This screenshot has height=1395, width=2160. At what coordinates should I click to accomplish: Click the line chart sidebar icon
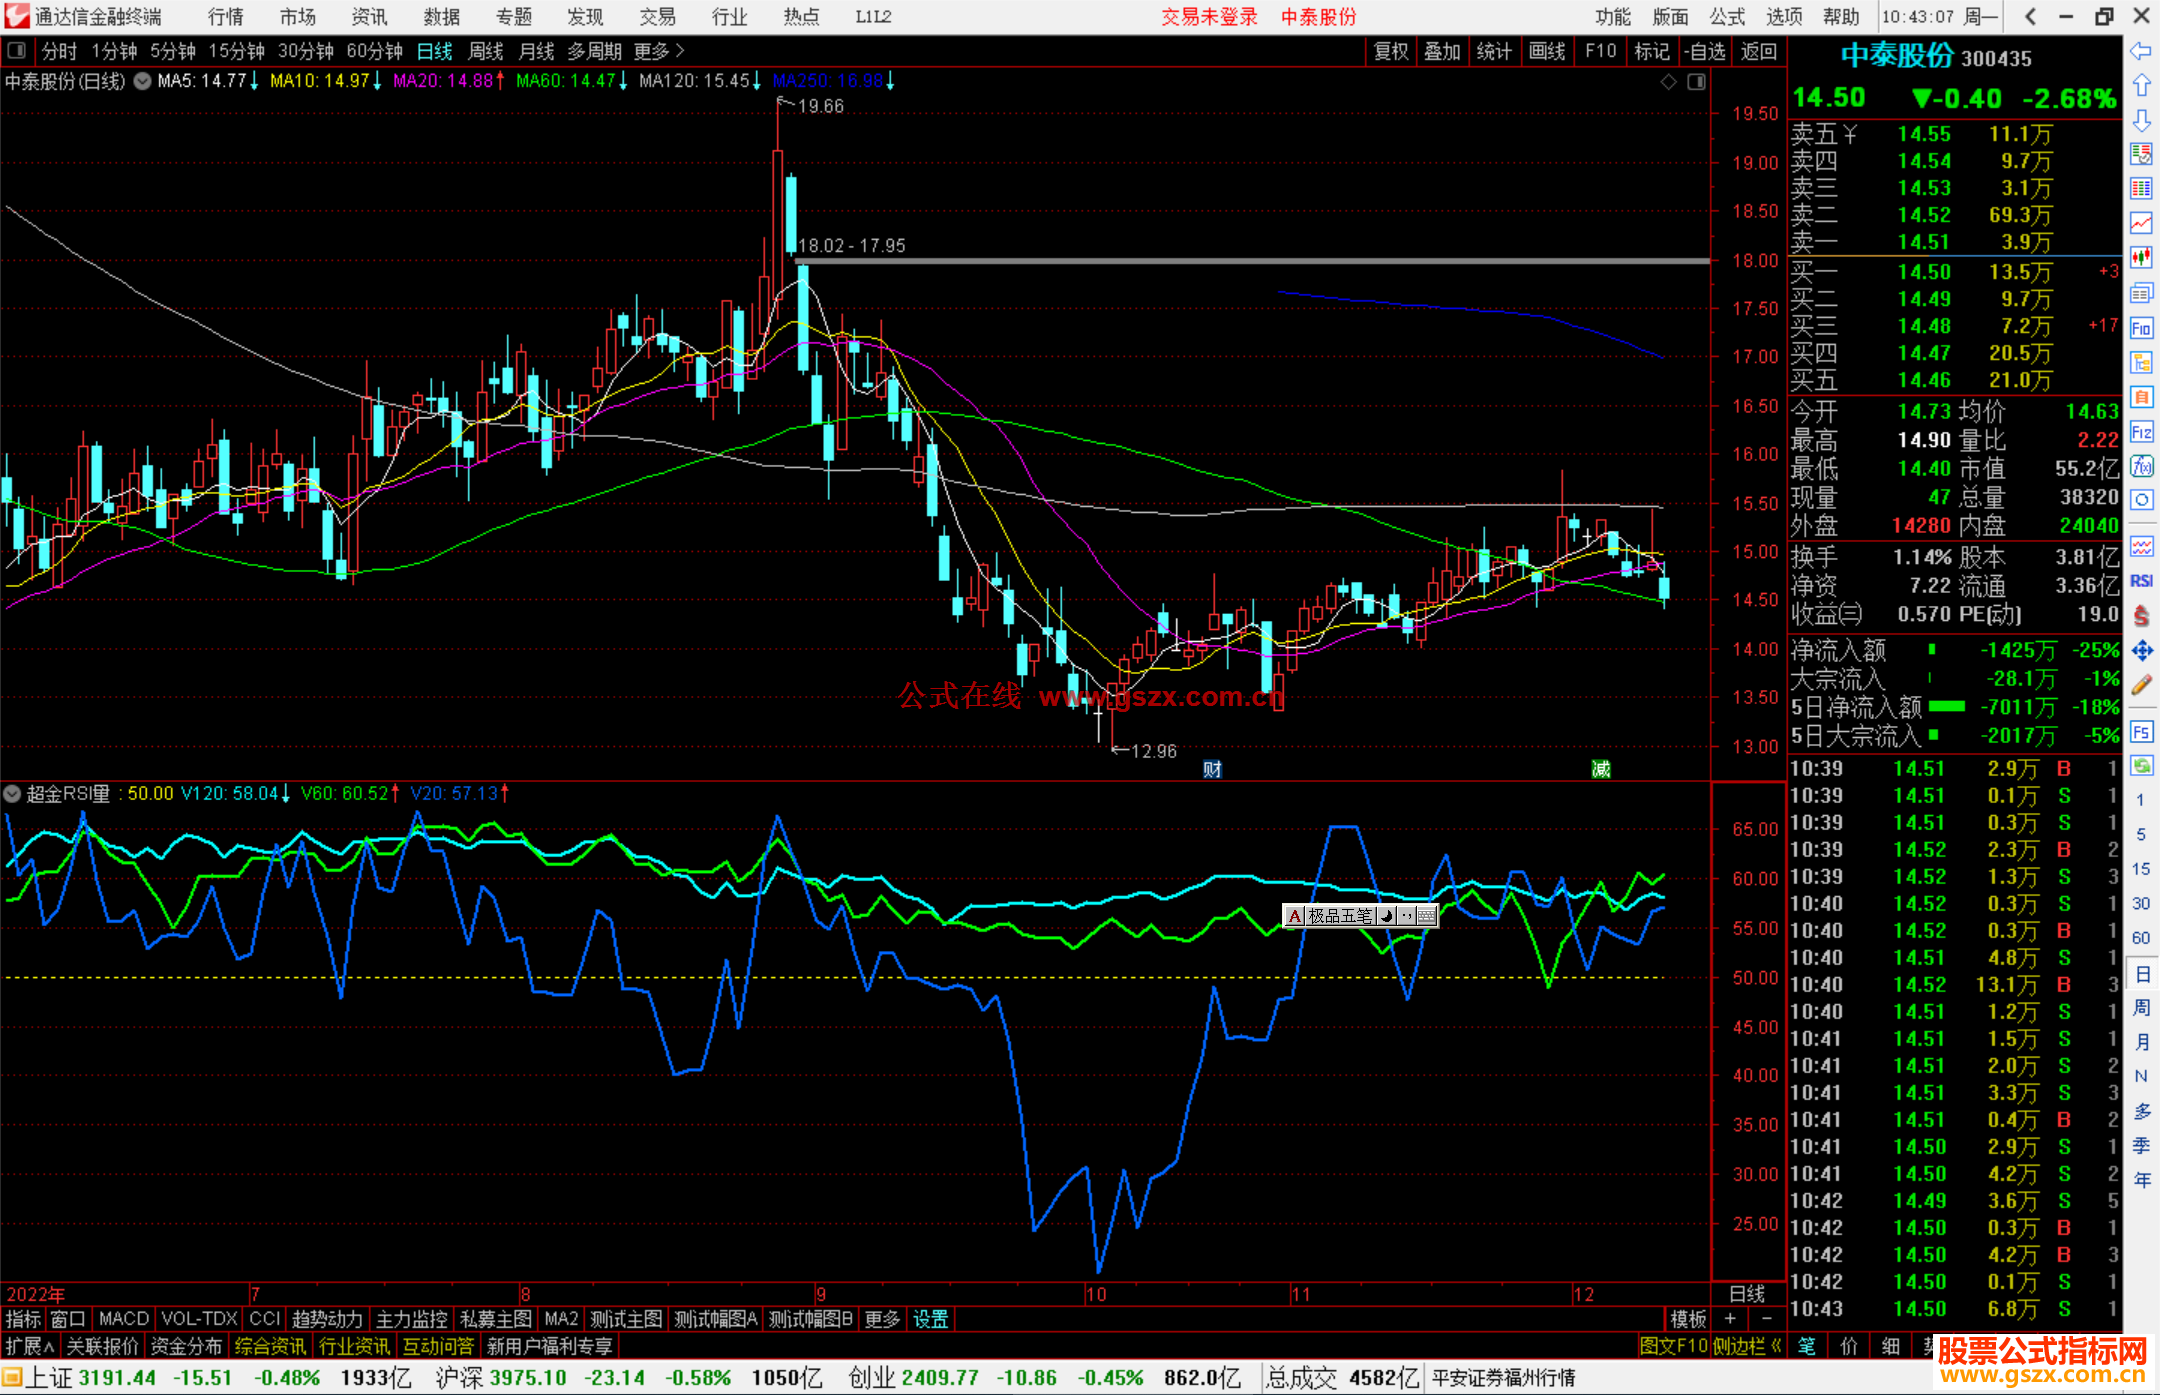pyautogui.click(x=2141, y=223)
